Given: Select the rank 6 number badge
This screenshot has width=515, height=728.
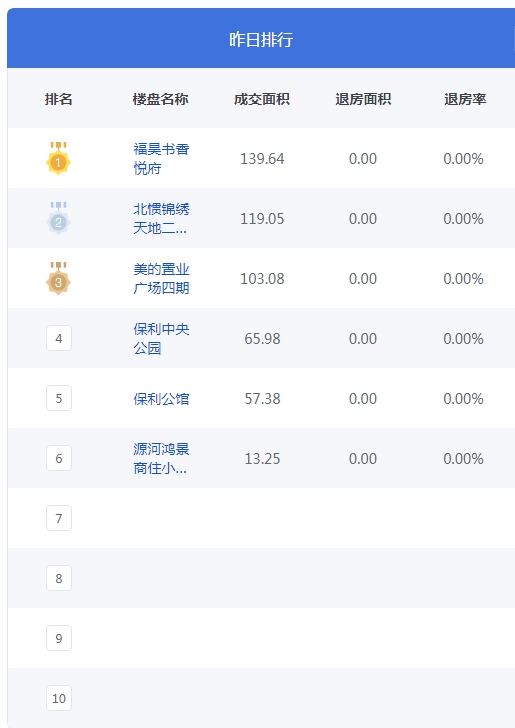Looking at the screenshot, I should [59, 458].
